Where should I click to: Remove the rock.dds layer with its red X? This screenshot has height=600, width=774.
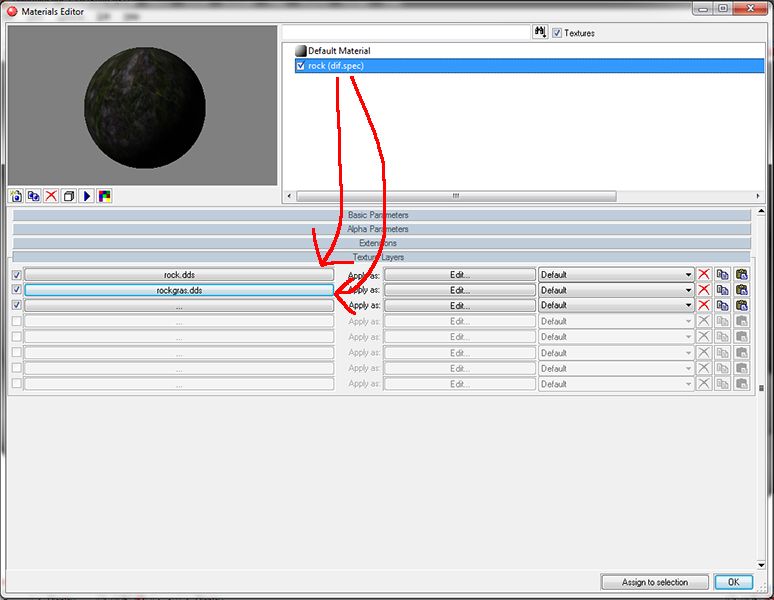(704, 274)
